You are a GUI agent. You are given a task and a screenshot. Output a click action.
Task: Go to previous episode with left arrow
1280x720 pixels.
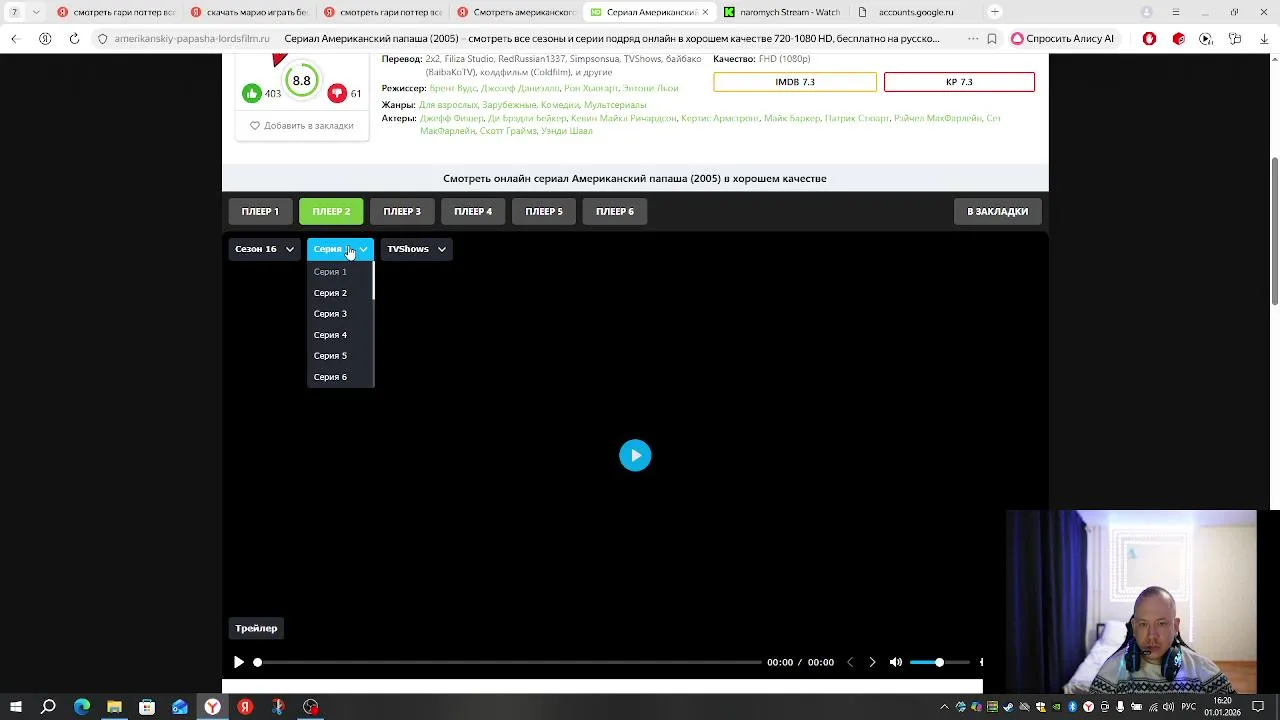coord(850,662)
